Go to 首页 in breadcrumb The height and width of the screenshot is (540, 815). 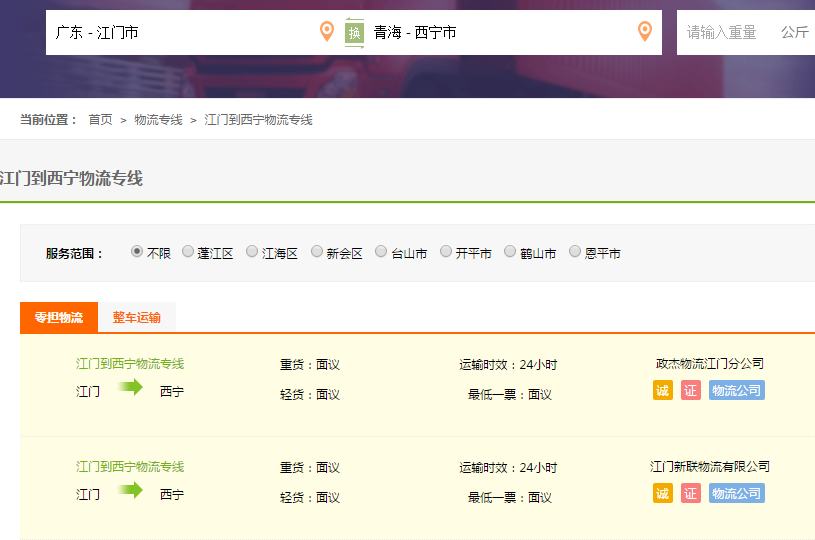click(100, 120)
